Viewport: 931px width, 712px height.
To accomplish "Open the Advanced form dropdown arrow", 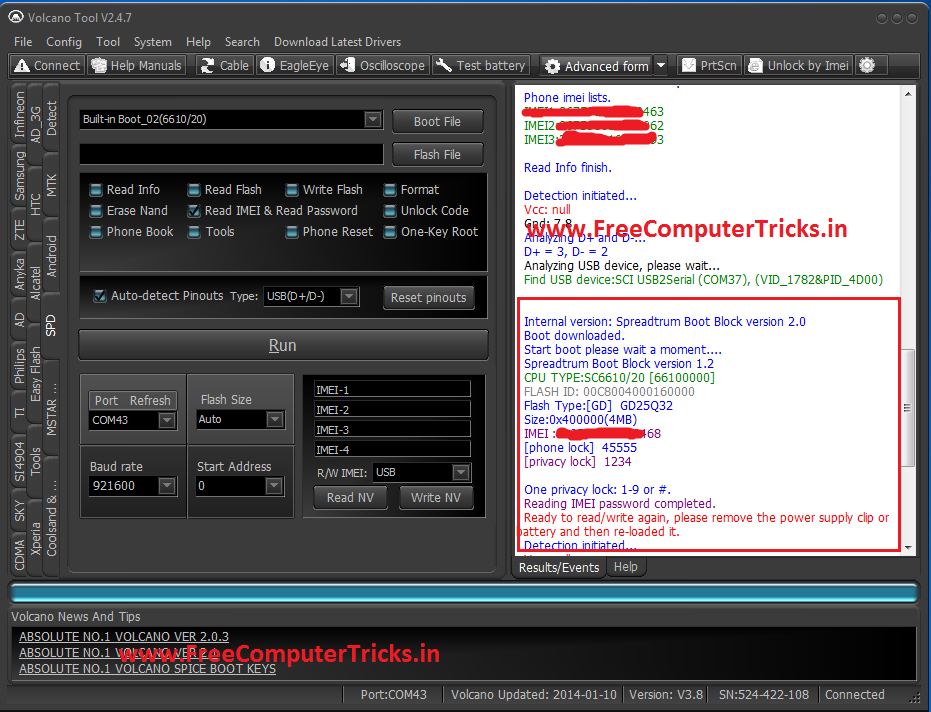I will coord(661,65).
